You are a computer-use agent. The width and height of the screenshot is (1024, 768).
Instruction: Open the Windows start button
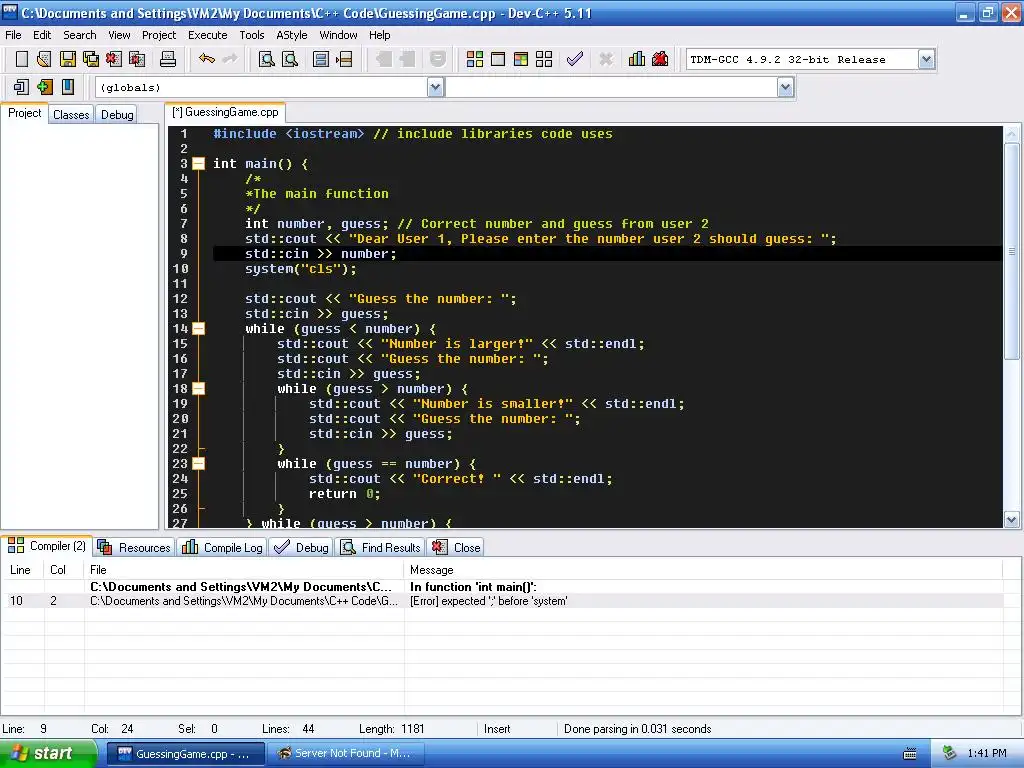click(x=48, y=754)
